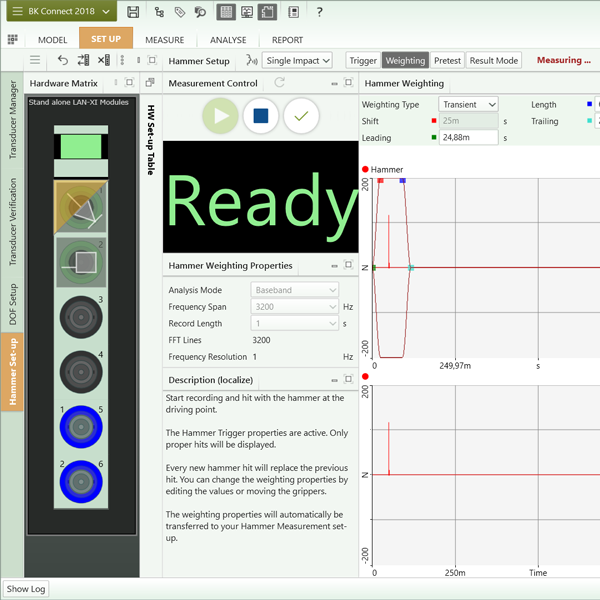The height and width of the screenshot is (600, 600).
Task: Stop the measurement with the square button
Action: pos(261,116)
